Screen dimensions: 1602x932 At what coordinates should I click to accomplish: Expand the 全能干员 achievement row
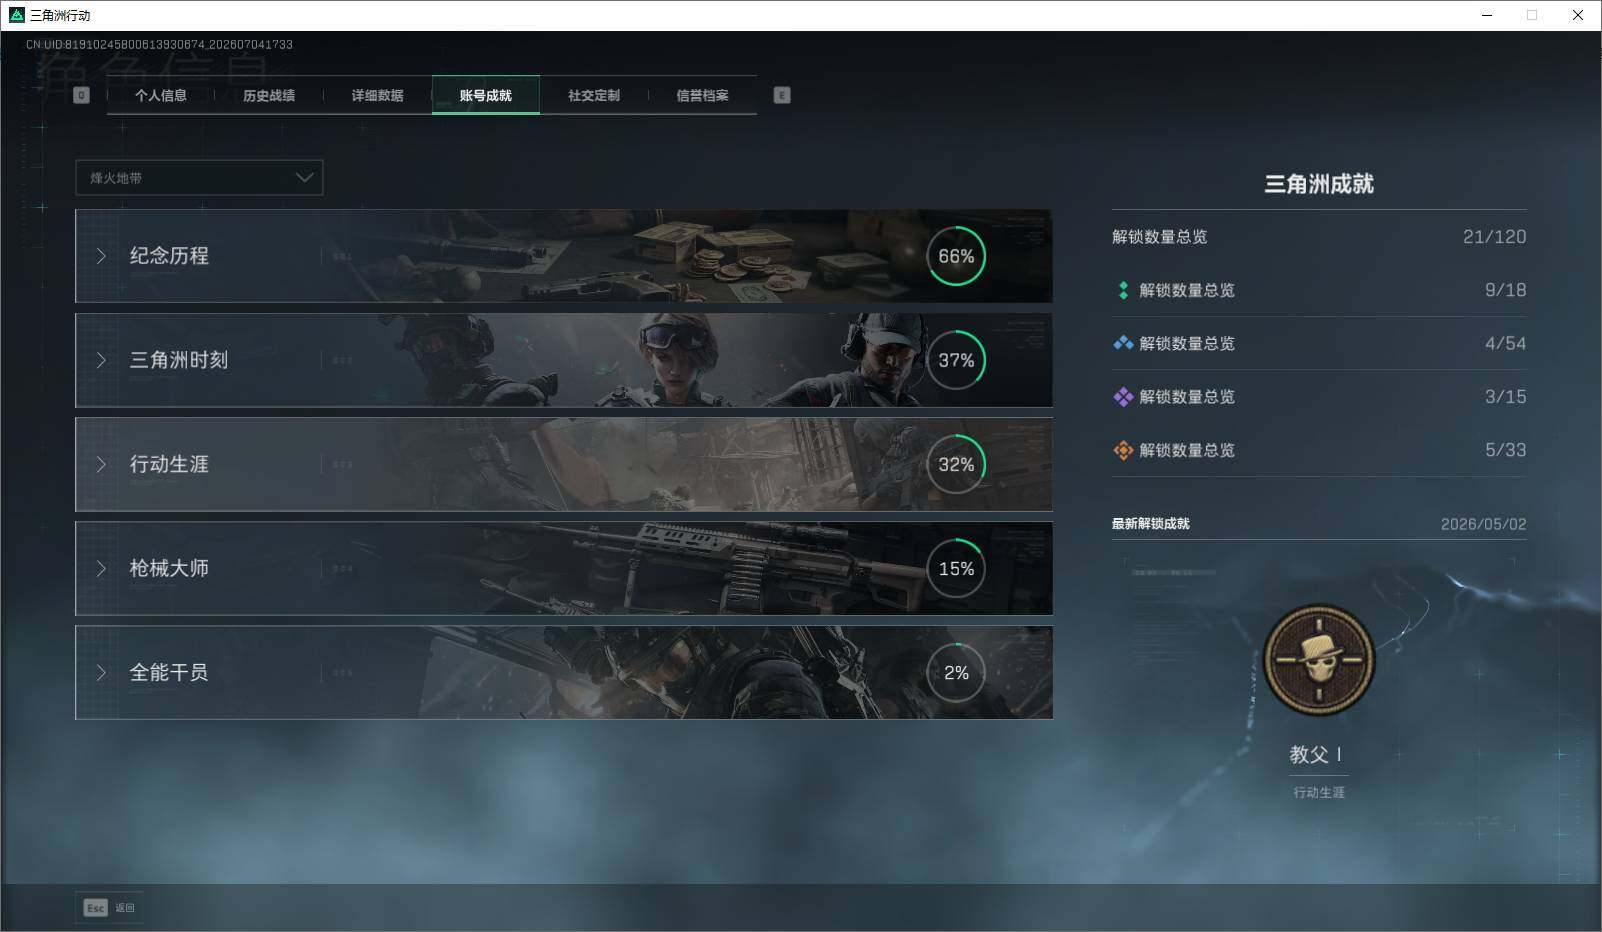(564, 672)
